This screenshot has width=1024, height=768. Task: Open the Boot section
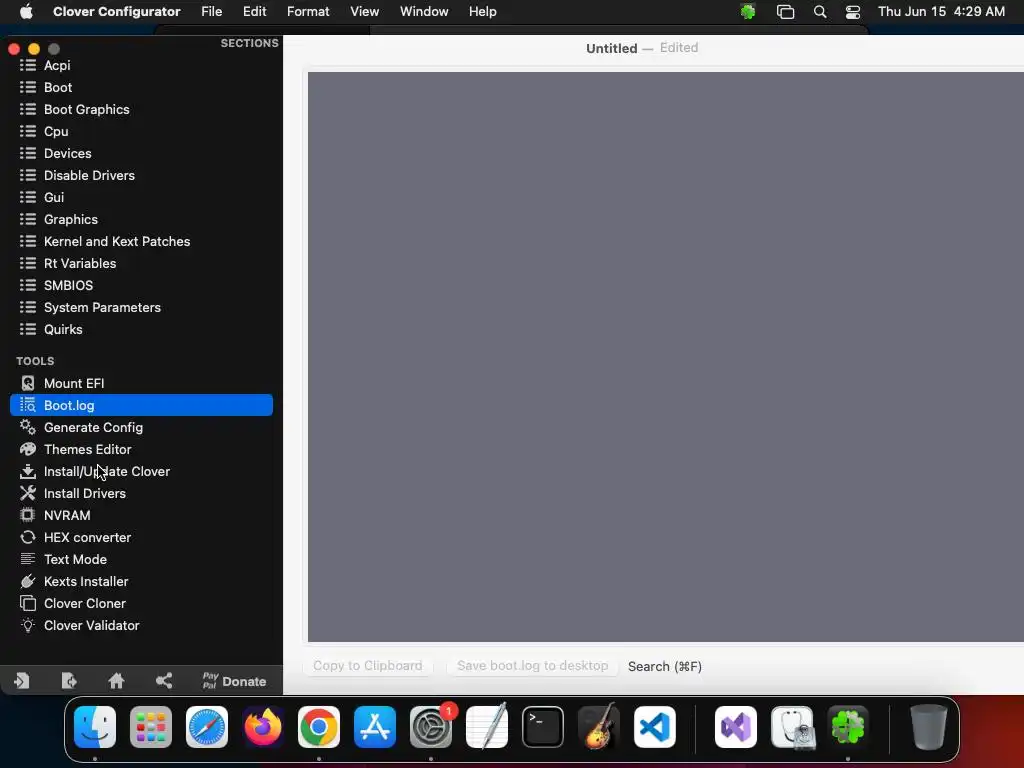pyautogui.click(x=141, y=88)
